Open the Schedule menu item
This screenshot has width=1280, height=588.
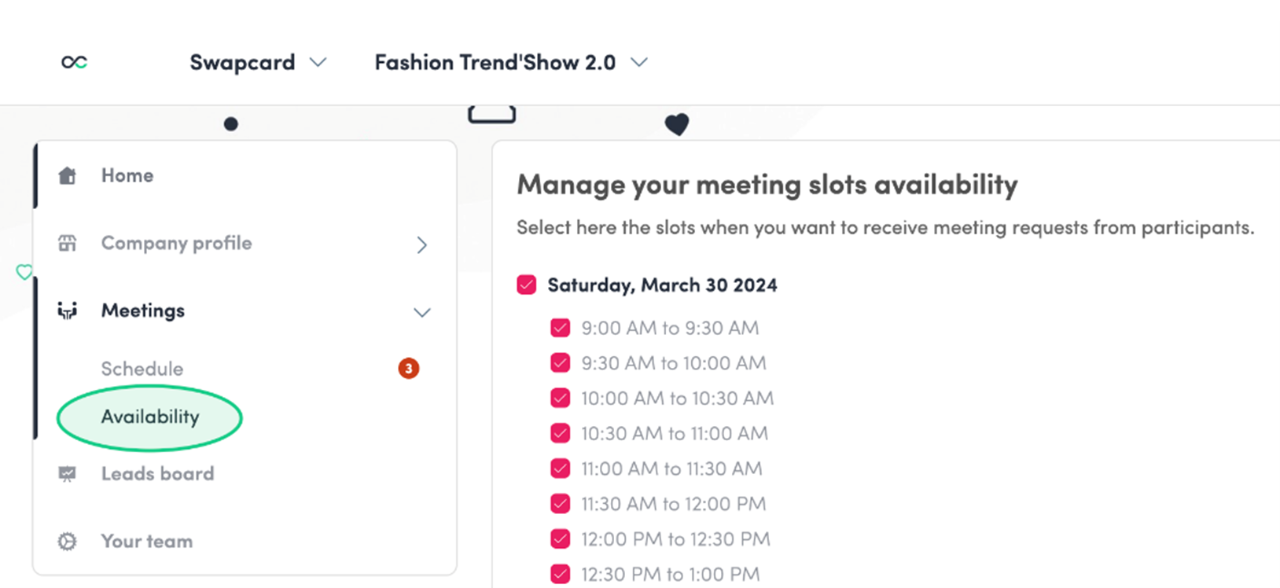click(x=142, y=369)
